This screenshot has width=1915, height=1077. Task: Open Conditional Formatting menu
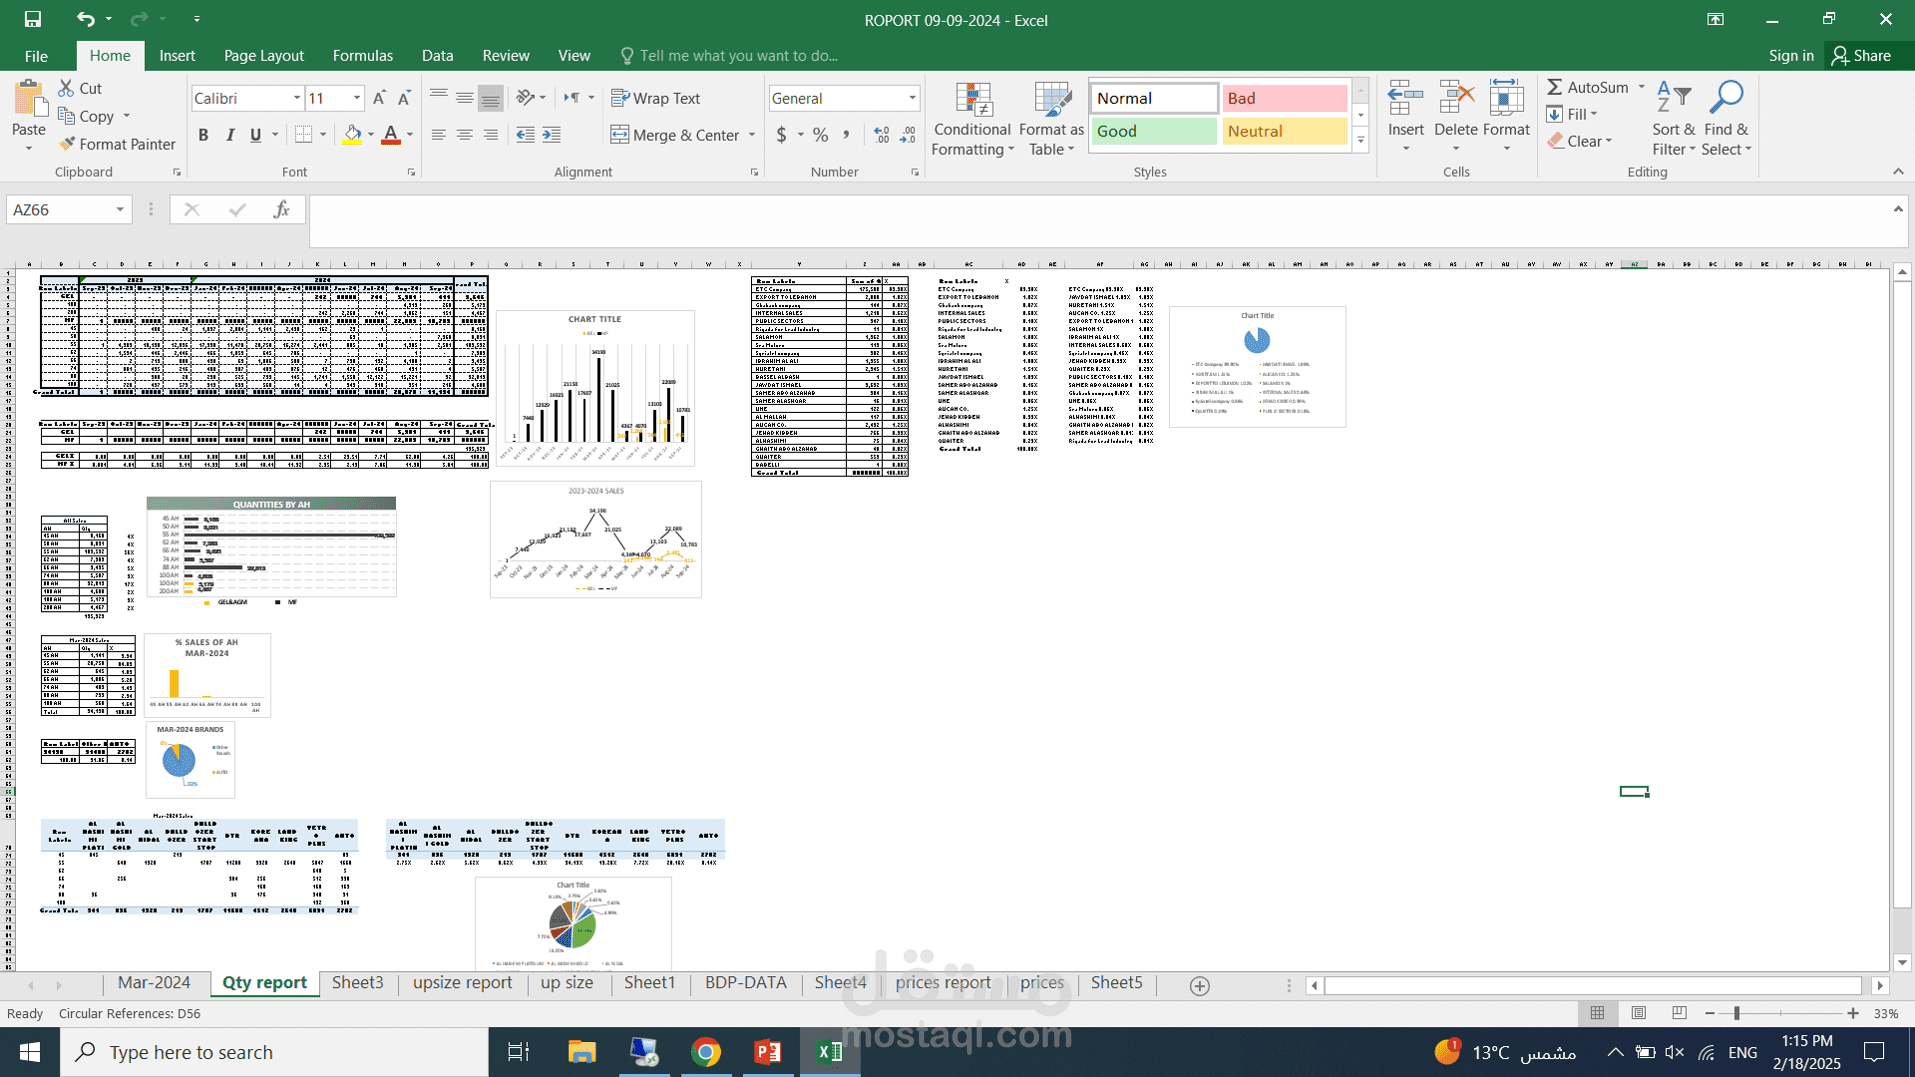[x=972, y=119]
